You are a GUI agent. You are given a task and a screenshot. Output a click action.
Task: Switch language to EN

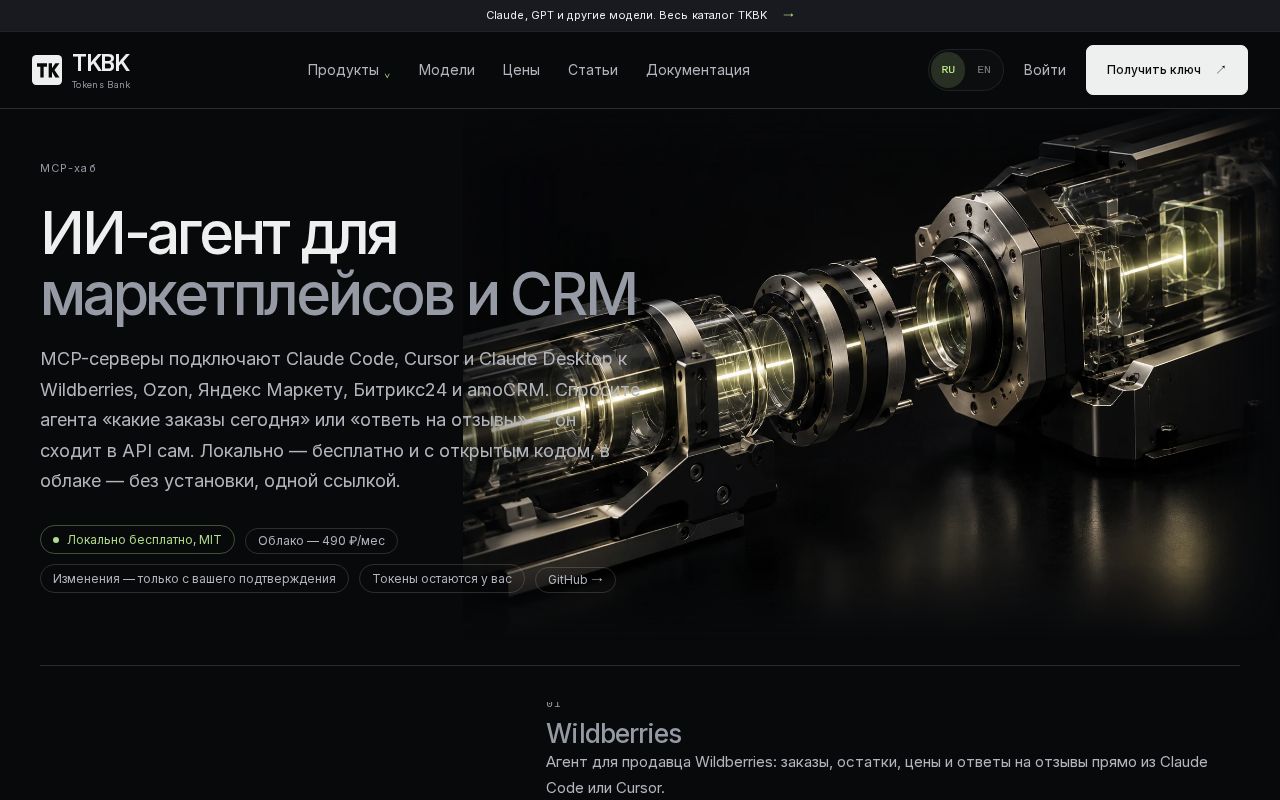tap(984, 70)
